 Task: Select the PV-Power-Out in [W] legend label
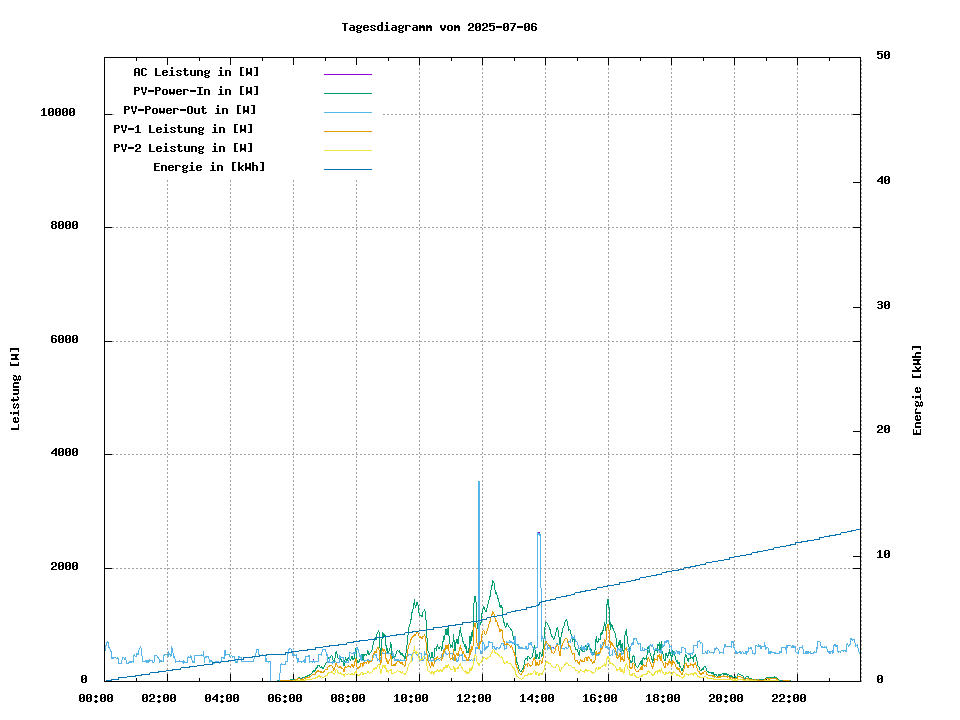coord(189,110)
